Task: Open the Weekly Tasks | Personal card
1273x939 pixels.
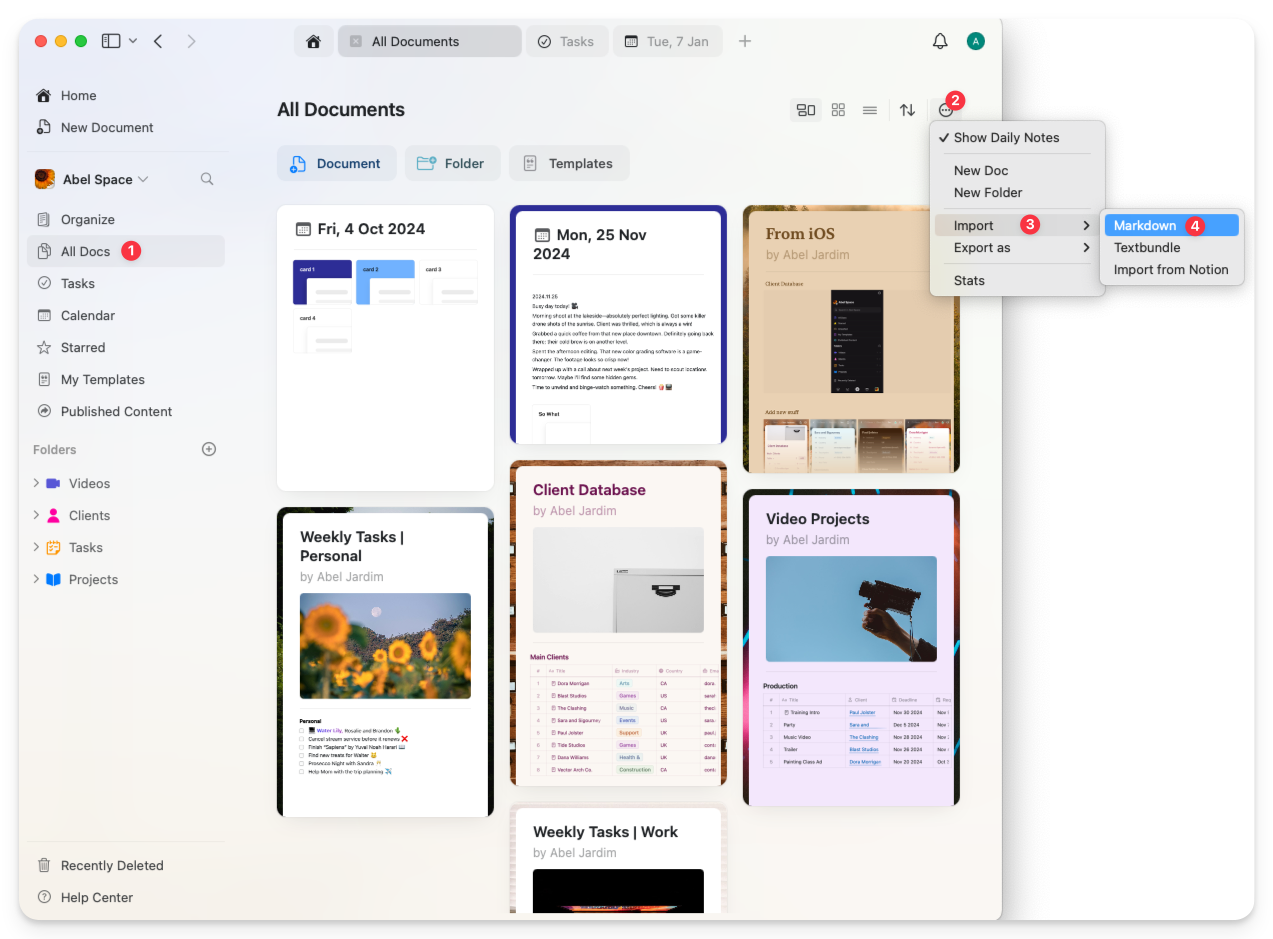Action: (385, 662)
